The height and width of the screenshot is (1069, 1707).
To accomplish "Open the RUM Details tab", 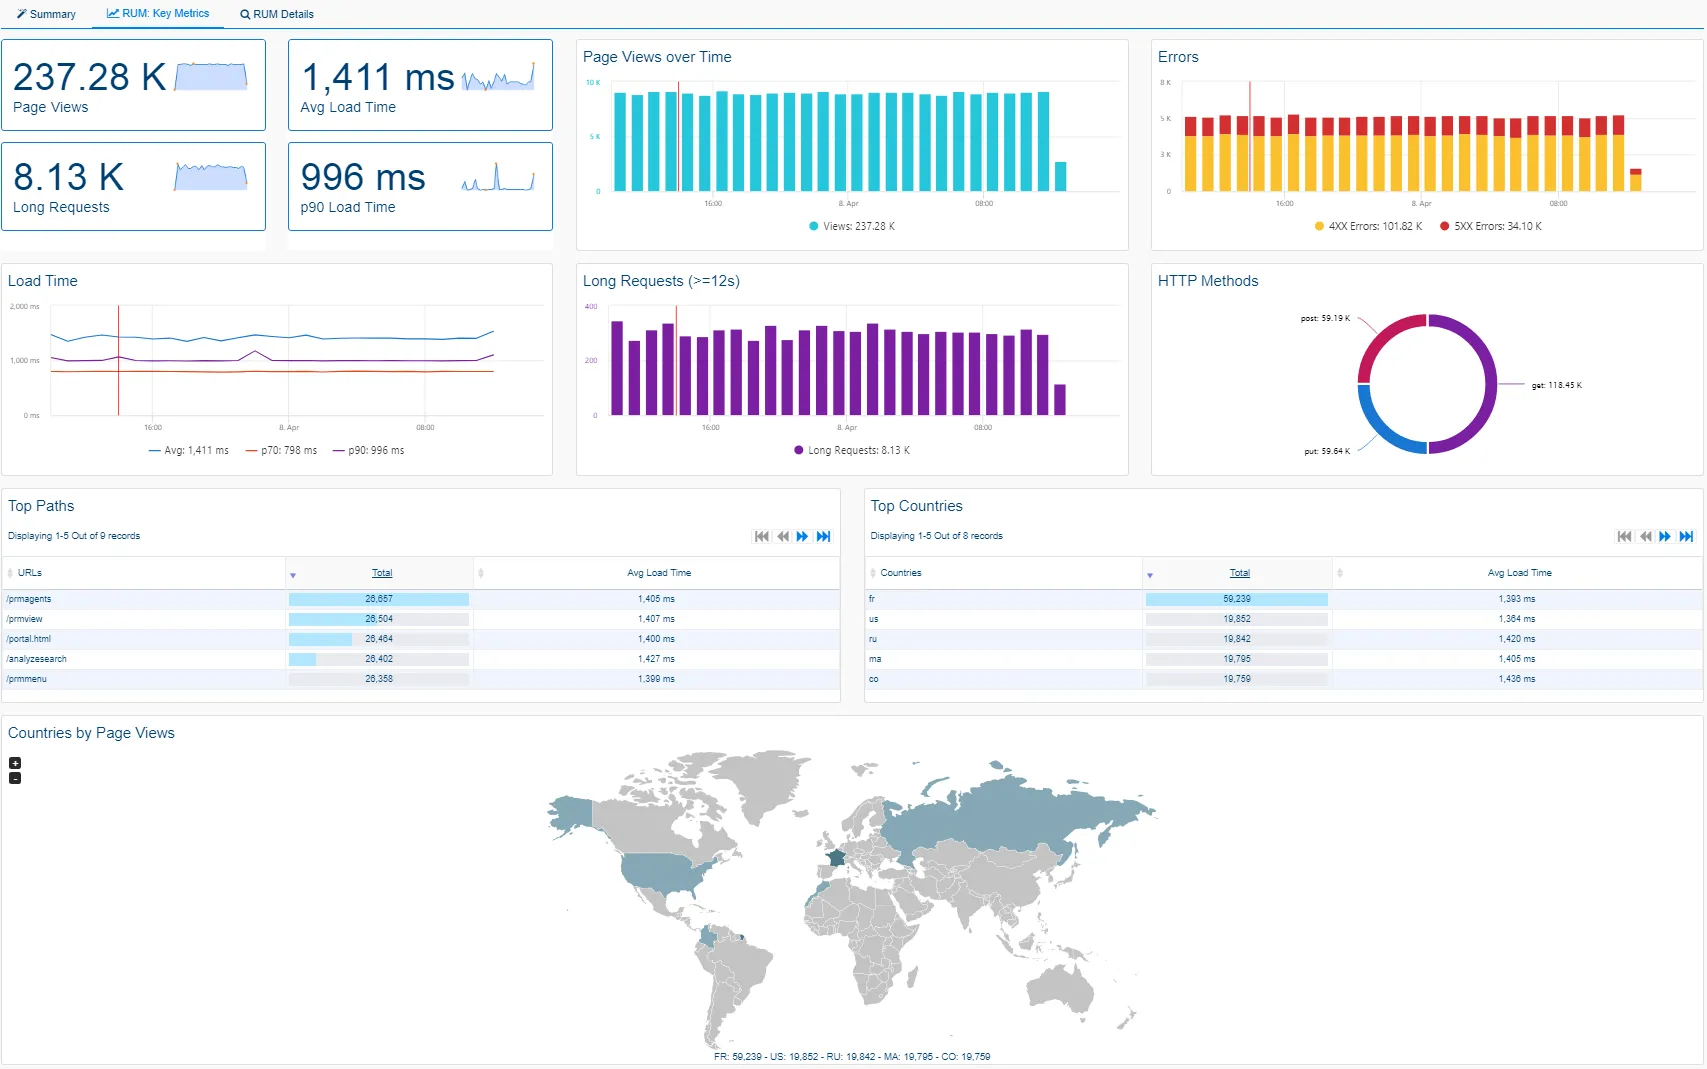I will pyautogui.click(x=276, y=14).
